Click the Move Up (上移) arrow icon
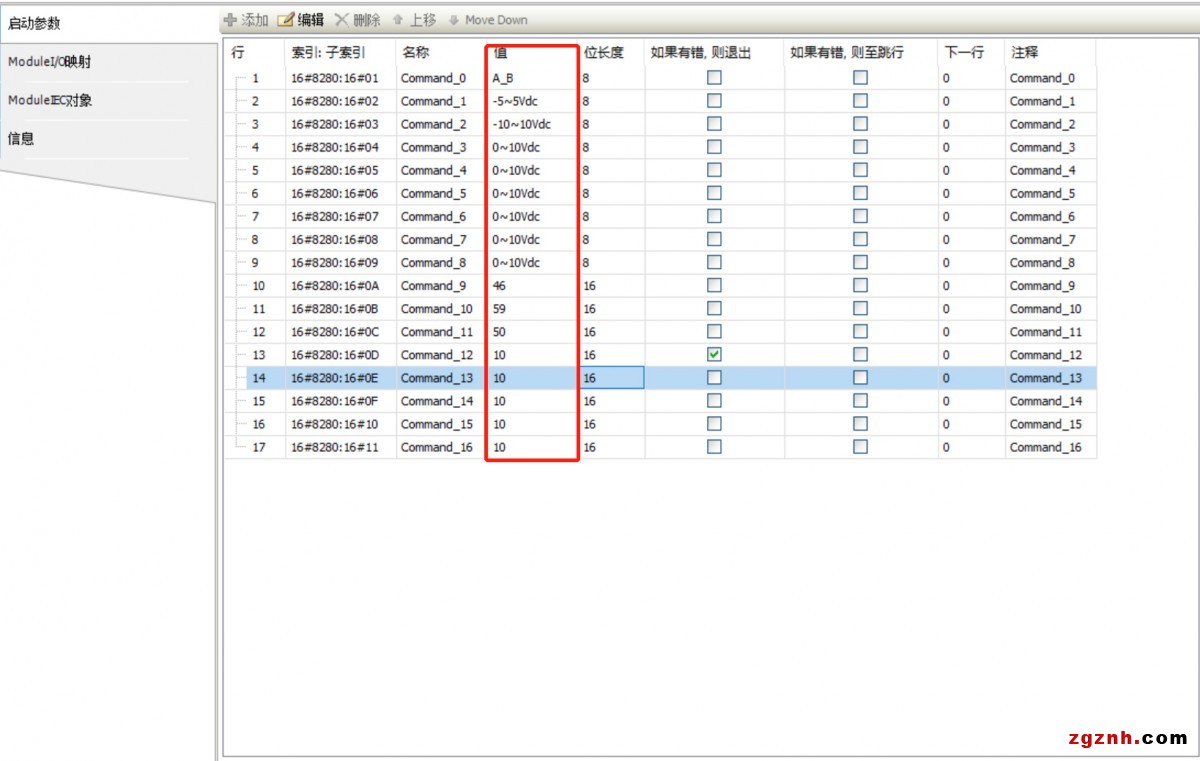This screenshot has height=761, width=1200. coord(397,20)
